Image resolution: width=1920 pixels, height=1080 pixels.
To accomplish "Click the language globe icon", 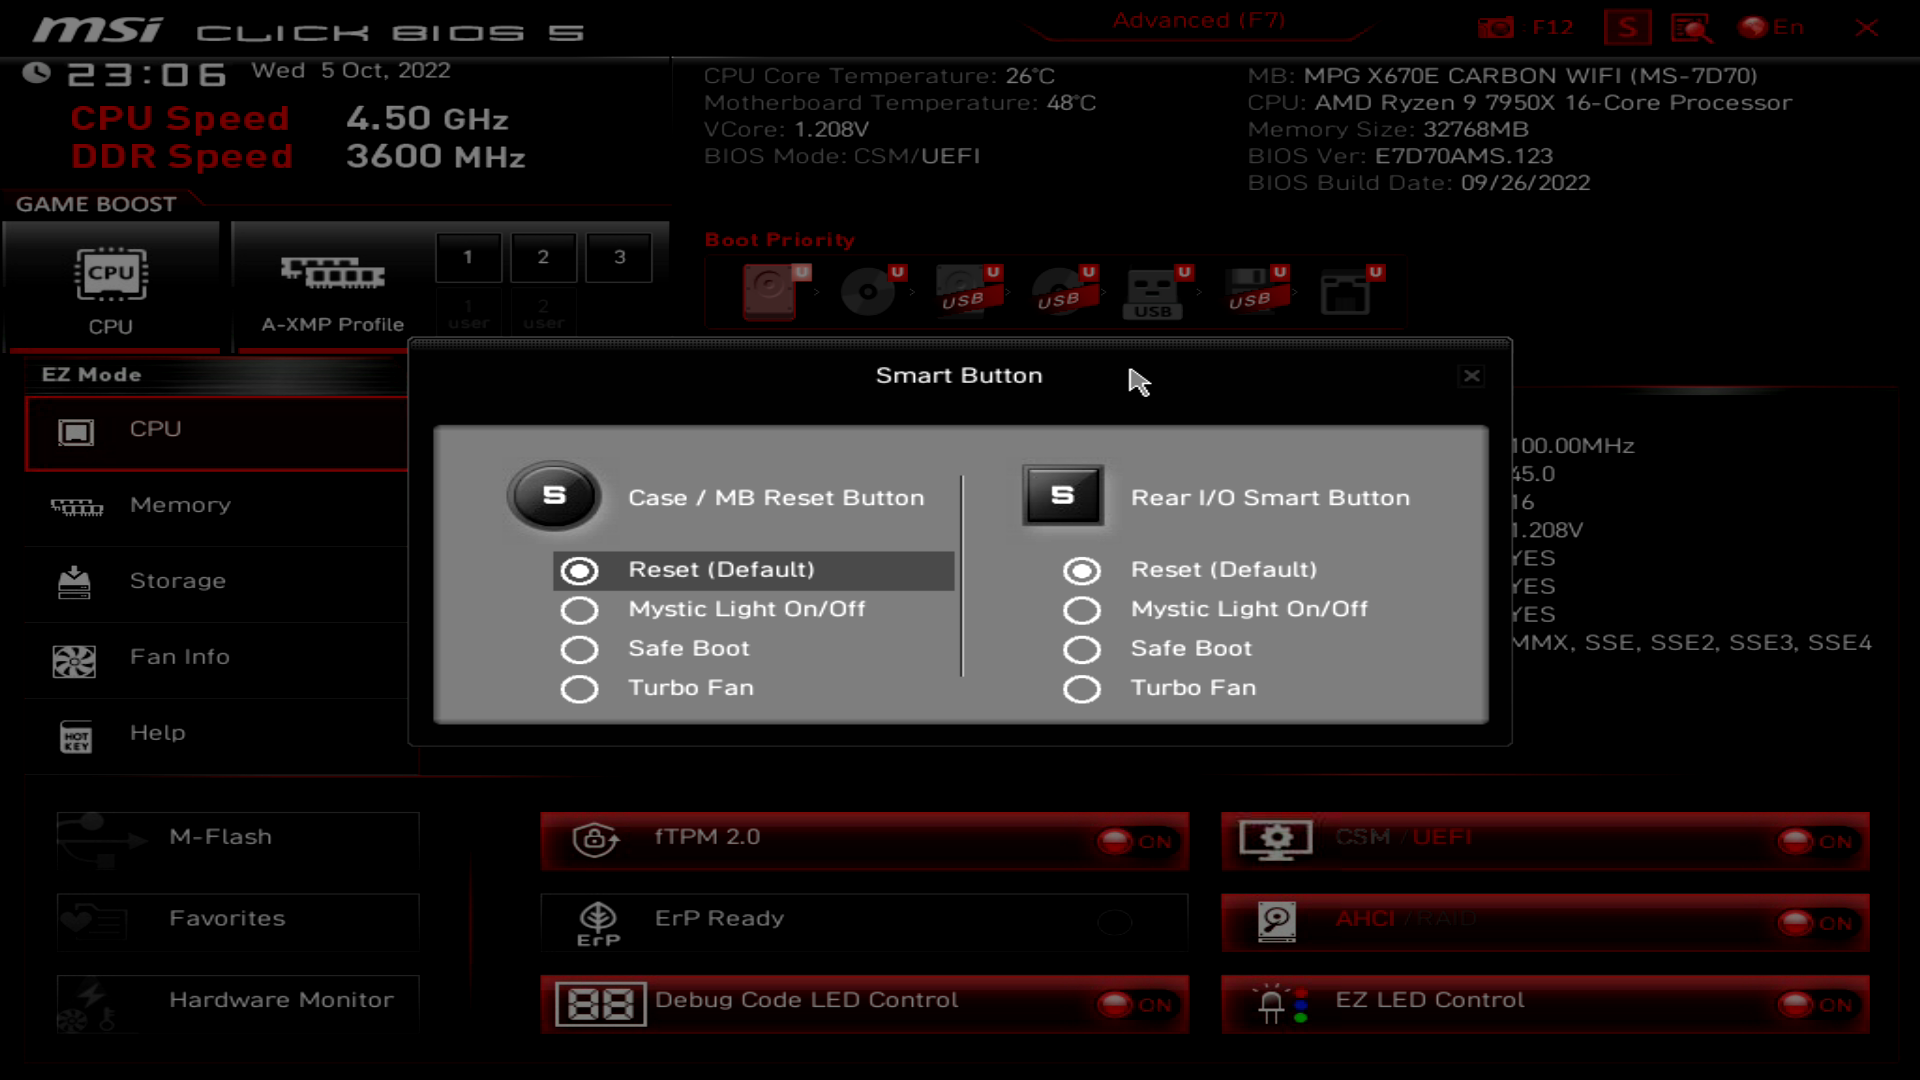I will pyautogui.click(x=1753, y=28).
